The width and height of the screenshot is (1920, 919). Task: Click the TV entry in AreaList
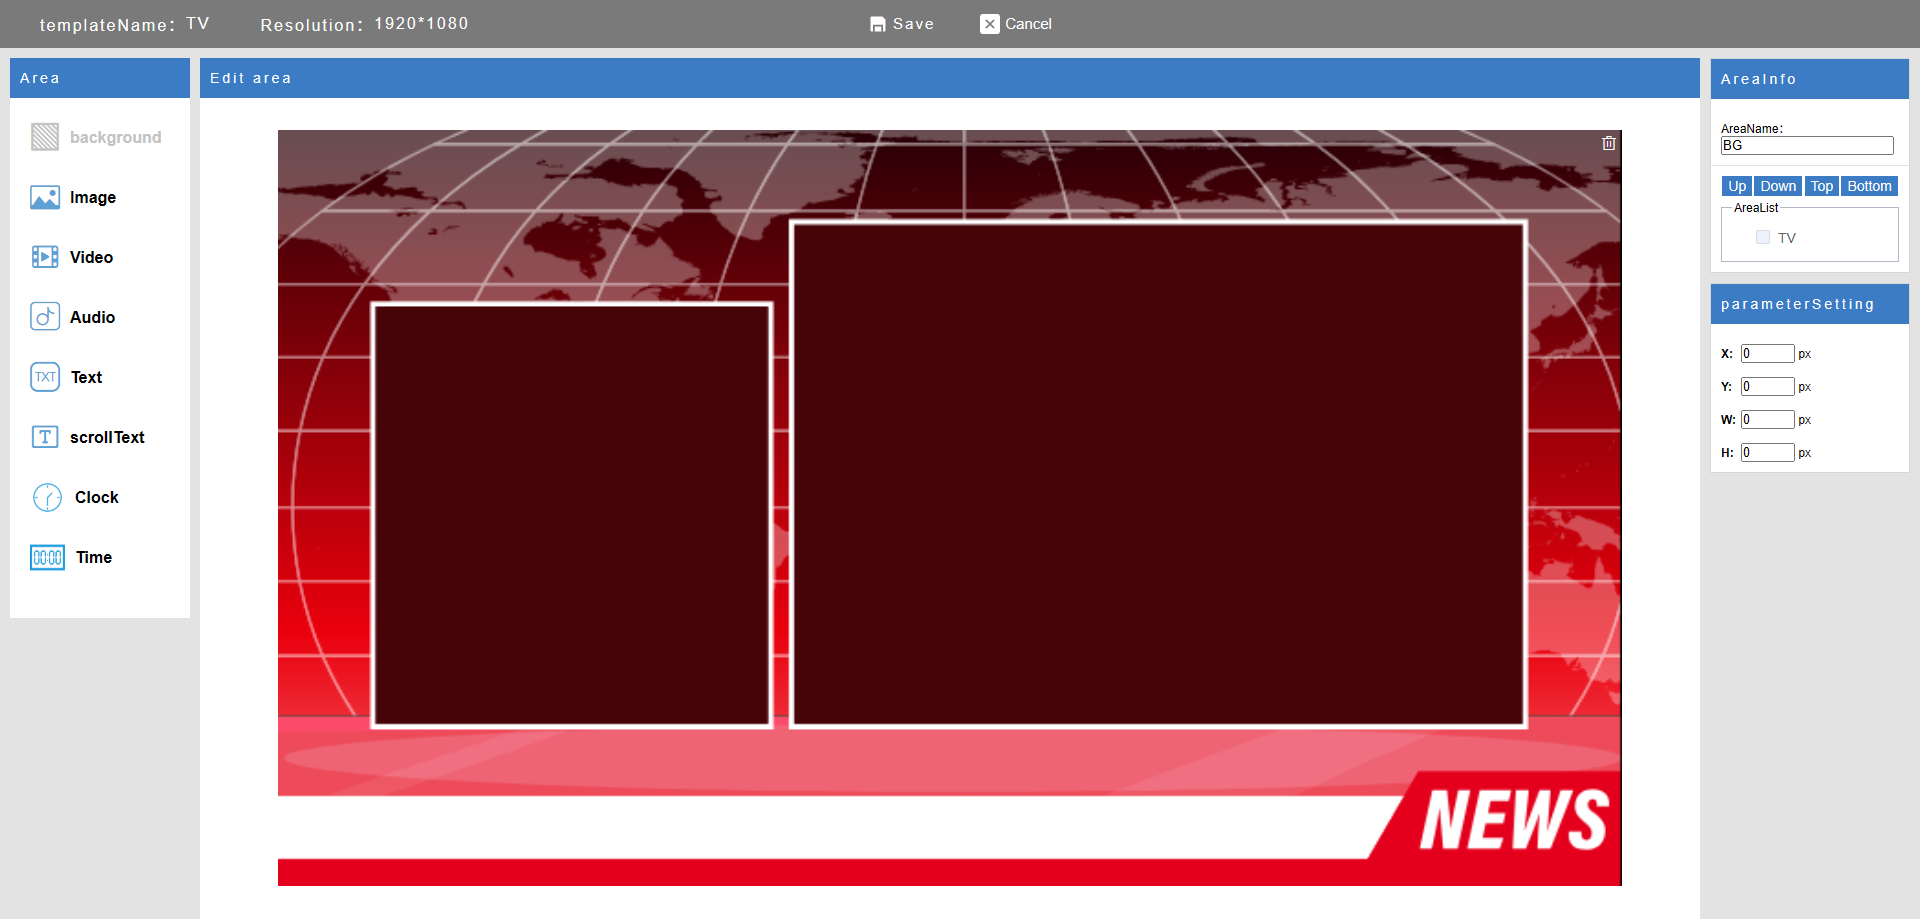click(1786, 238)
